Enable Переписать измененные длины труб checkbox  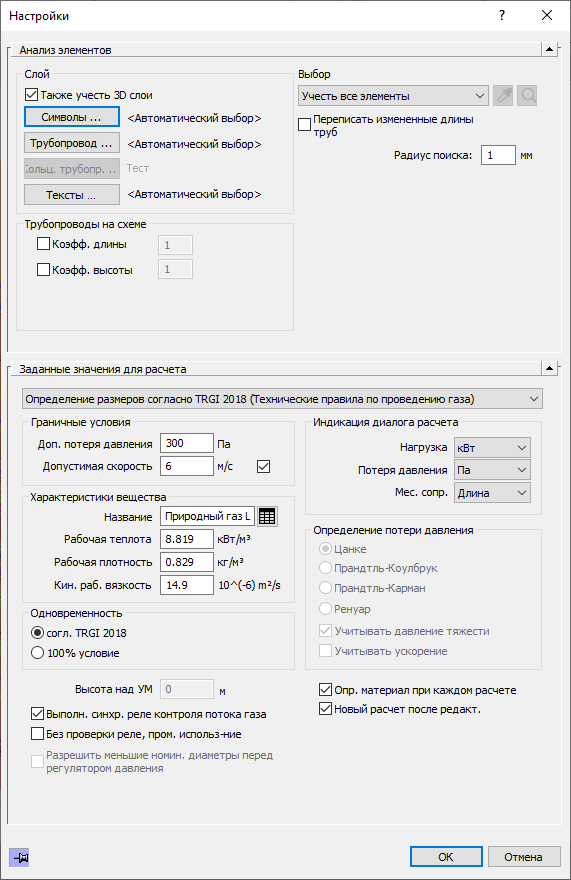304,125
